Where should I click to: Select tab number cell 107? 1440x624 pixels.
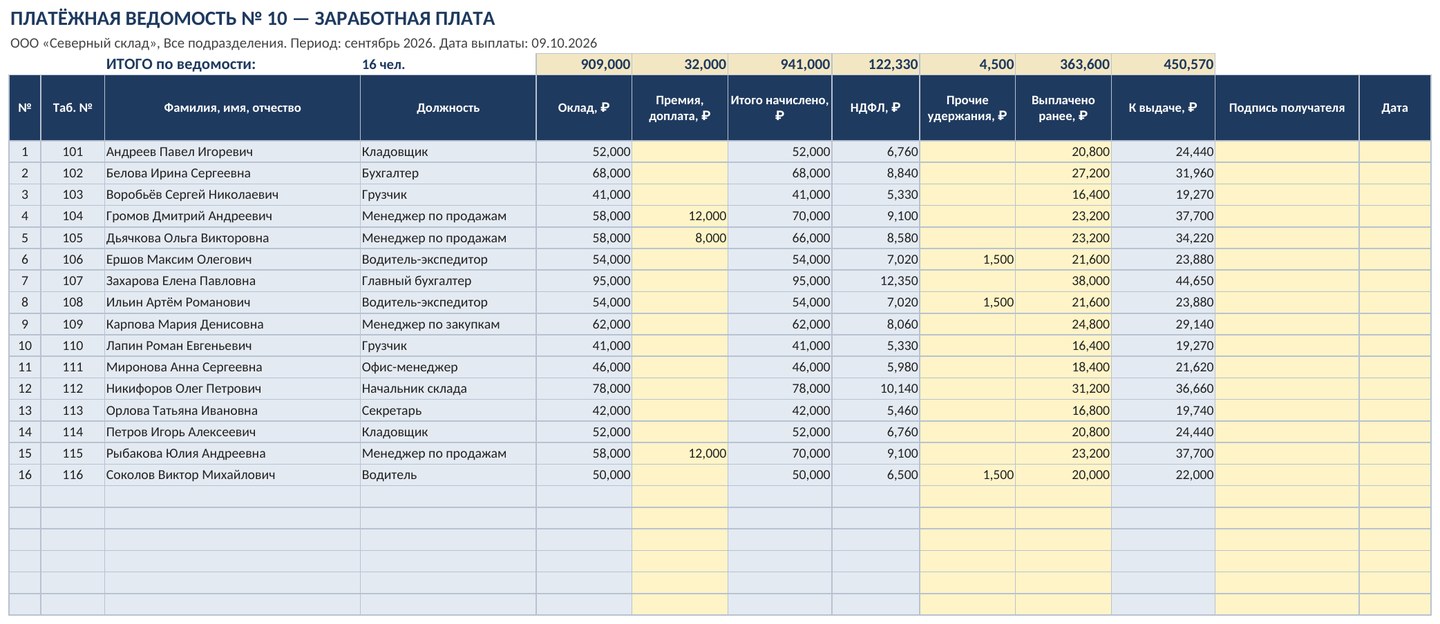tap(72, 281)
